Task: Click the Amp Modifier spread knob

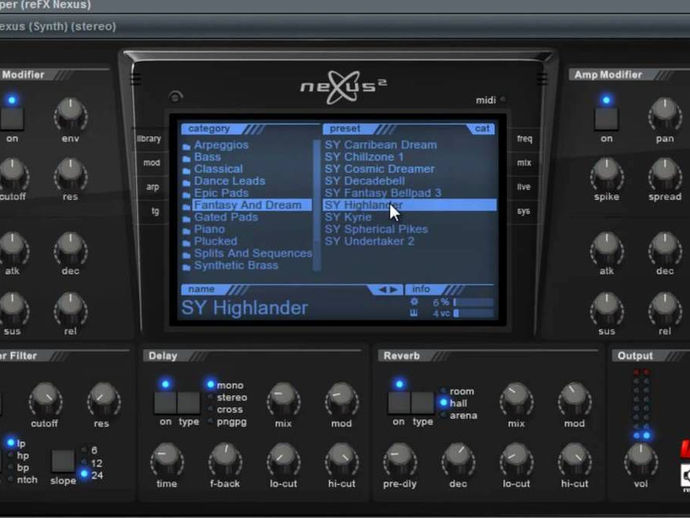Action: pos(664,175)
